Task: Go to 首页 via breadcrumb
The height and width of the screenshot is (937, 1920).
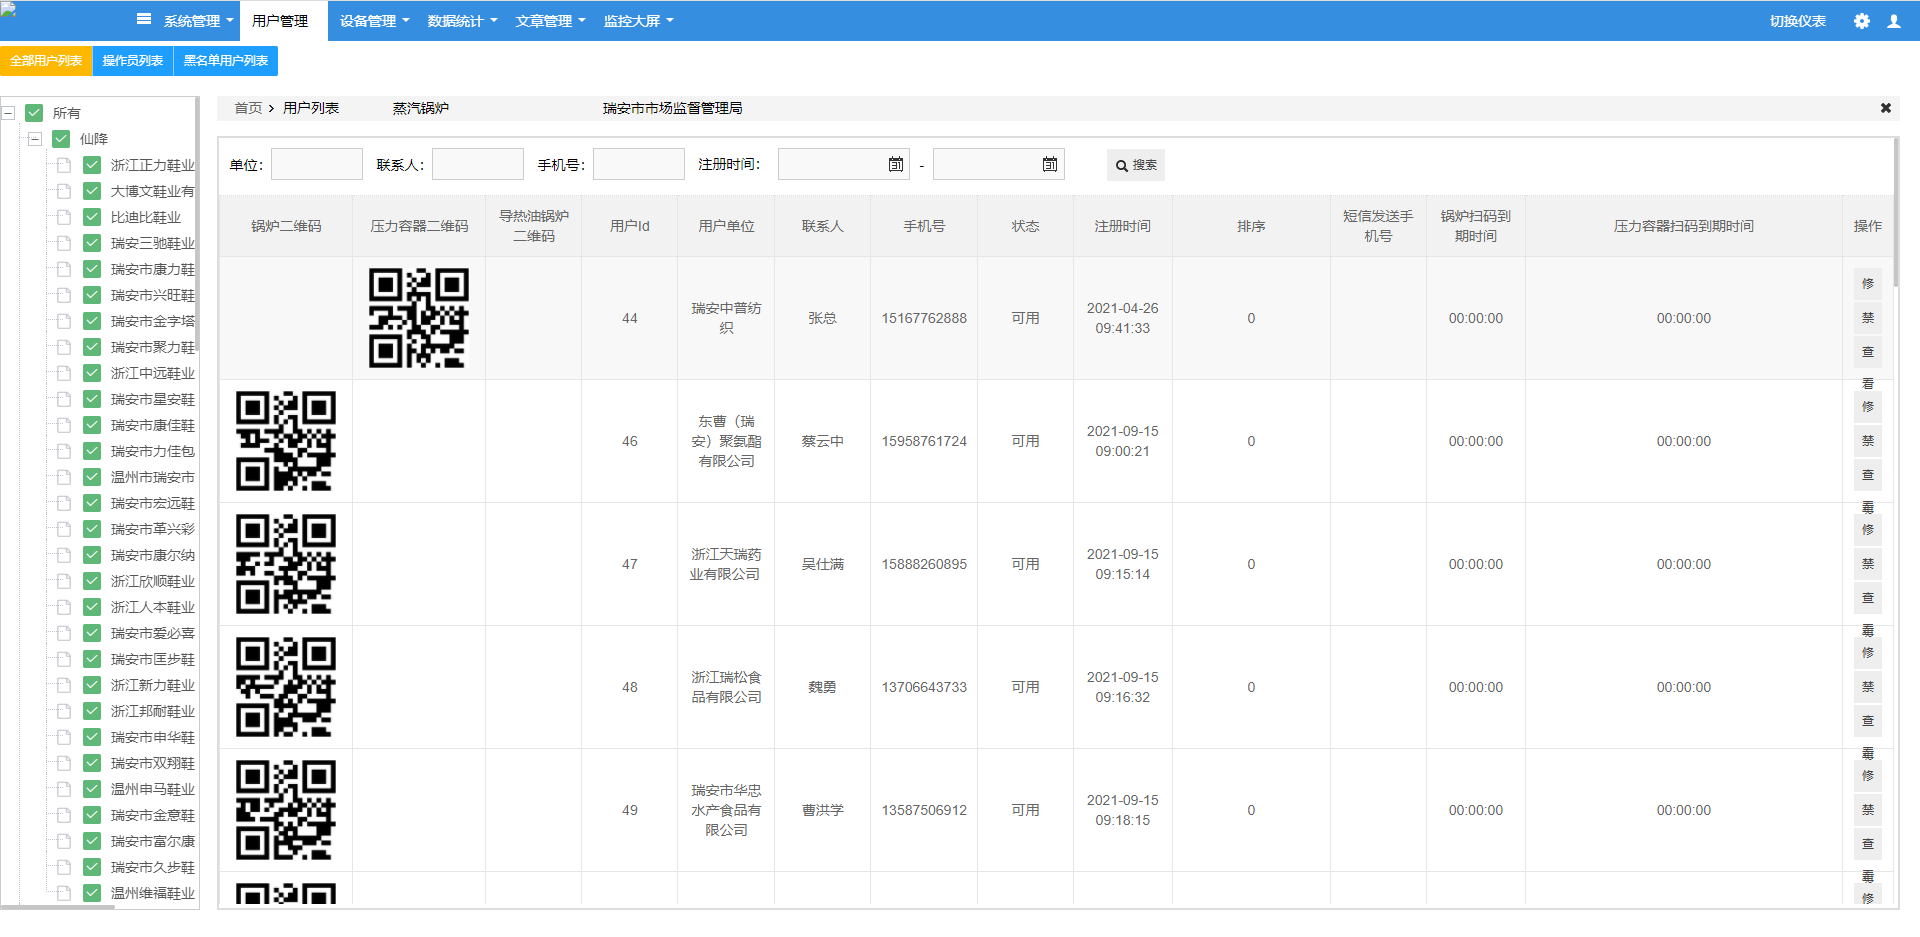Action: (x=248, y=108)
